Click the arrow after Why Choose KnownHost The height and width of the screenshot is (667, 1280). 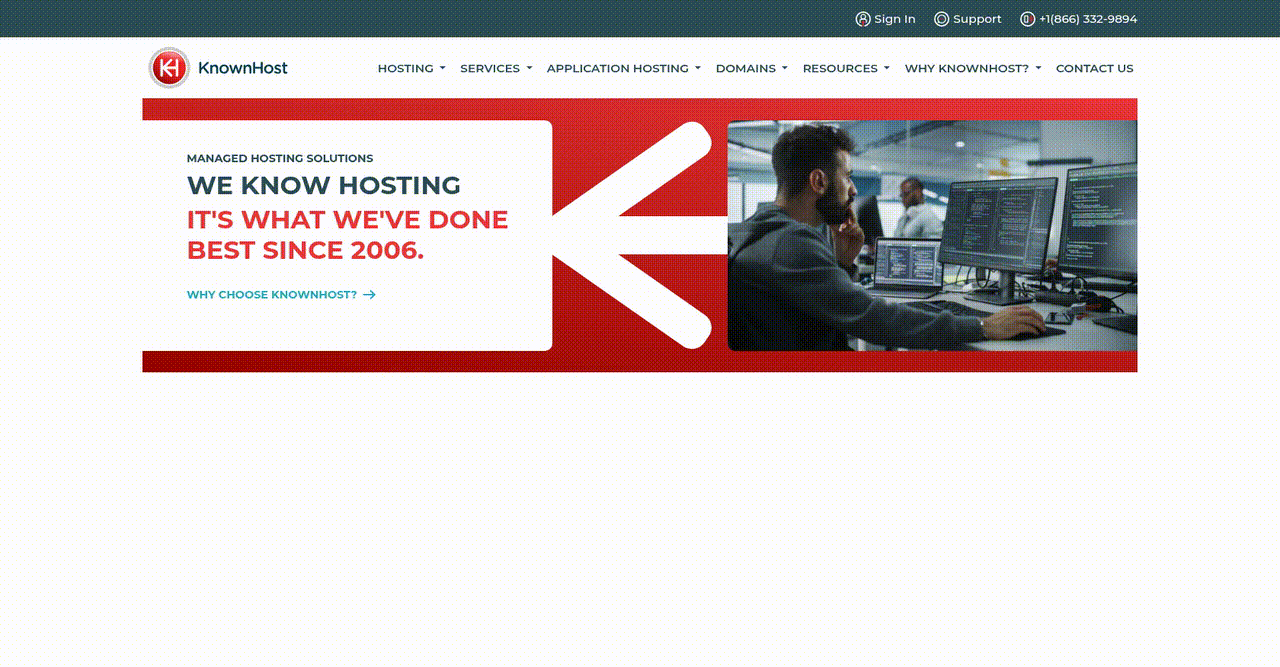pyautogui.click(x=369, y=295)
